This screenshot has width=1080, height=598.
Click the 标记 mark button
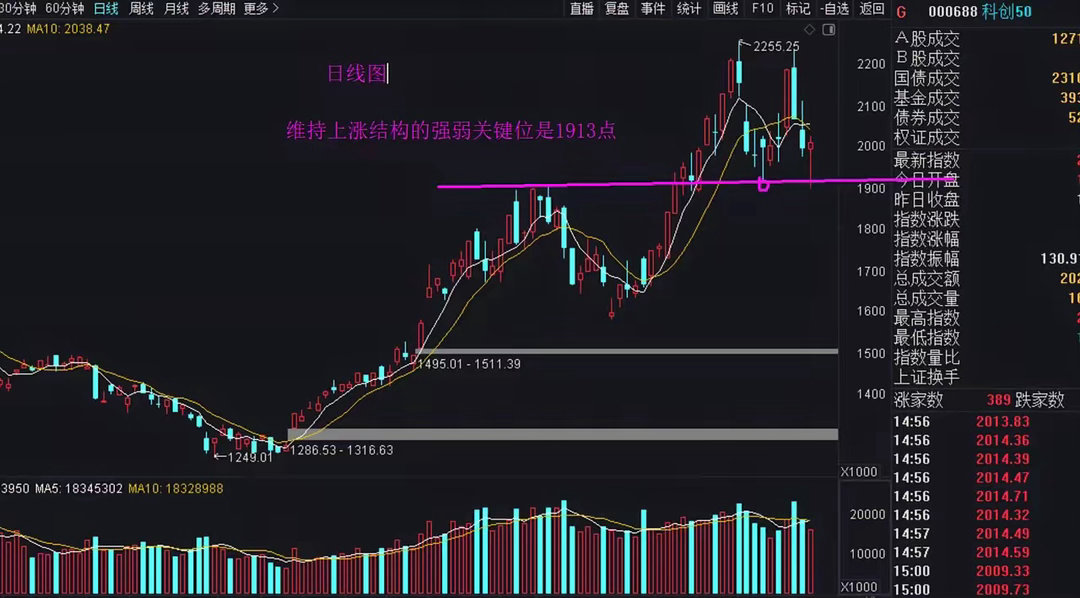[798, 9]
